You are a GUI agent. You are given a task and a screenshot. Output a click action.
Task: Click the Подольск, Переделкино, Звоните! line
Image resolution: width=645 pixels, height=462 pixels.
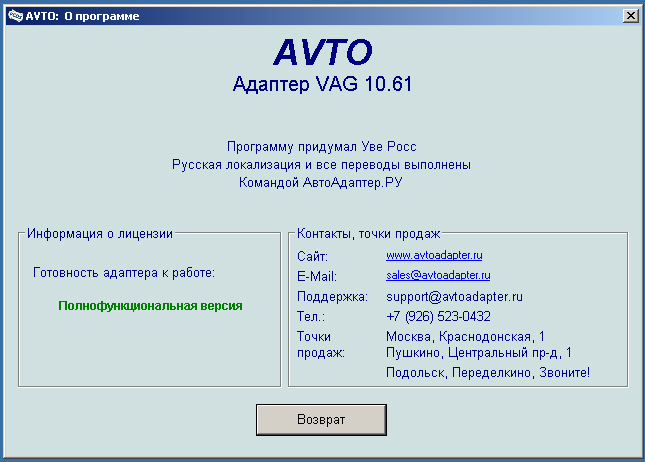click(488, 373)
